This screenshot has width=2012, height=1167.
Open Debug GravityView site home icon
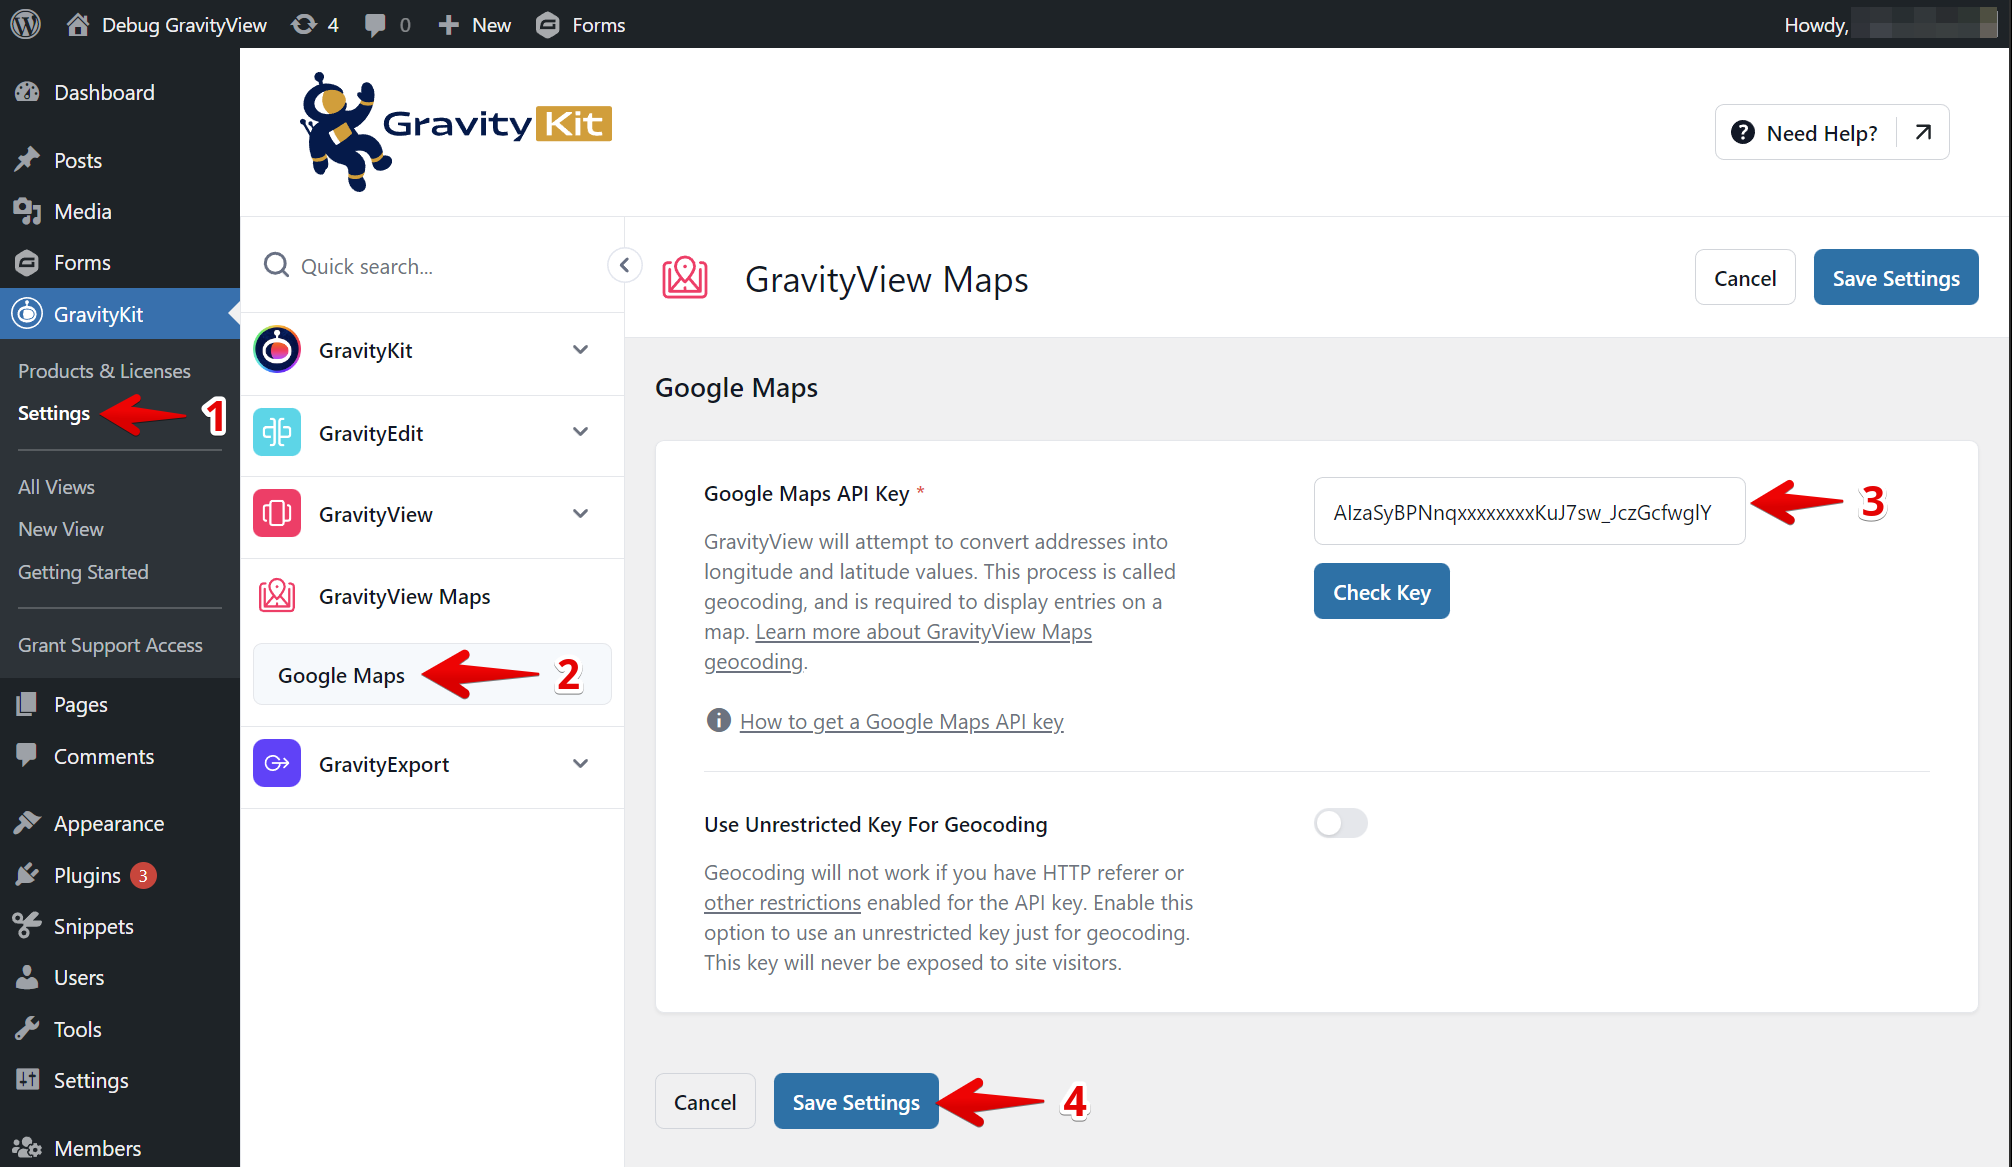[77, 24]
